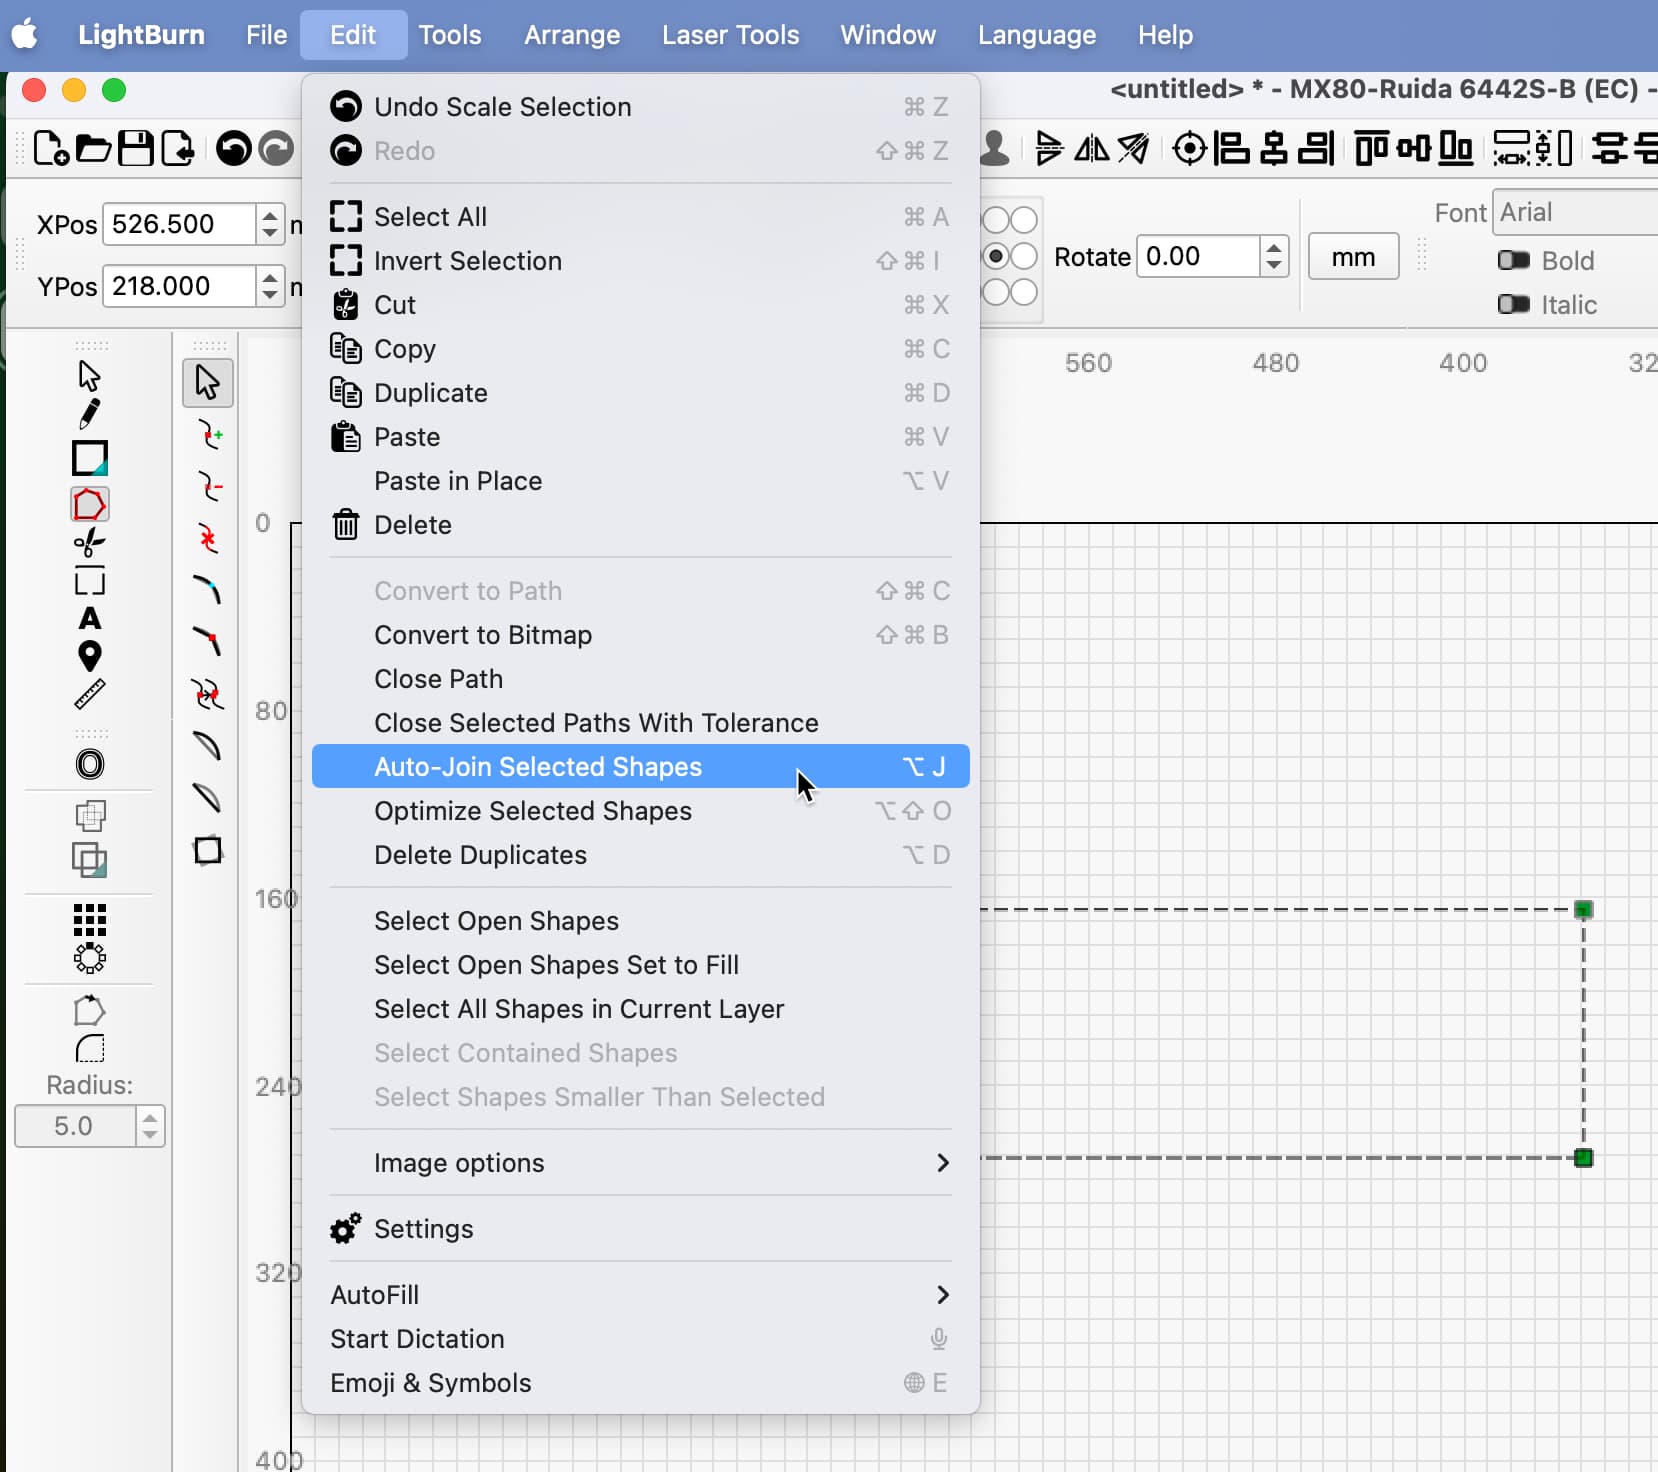Expand the AutoFill submenu
The height and width of the screenshot is (1472, 1658).
click(x=640, y=1295)
